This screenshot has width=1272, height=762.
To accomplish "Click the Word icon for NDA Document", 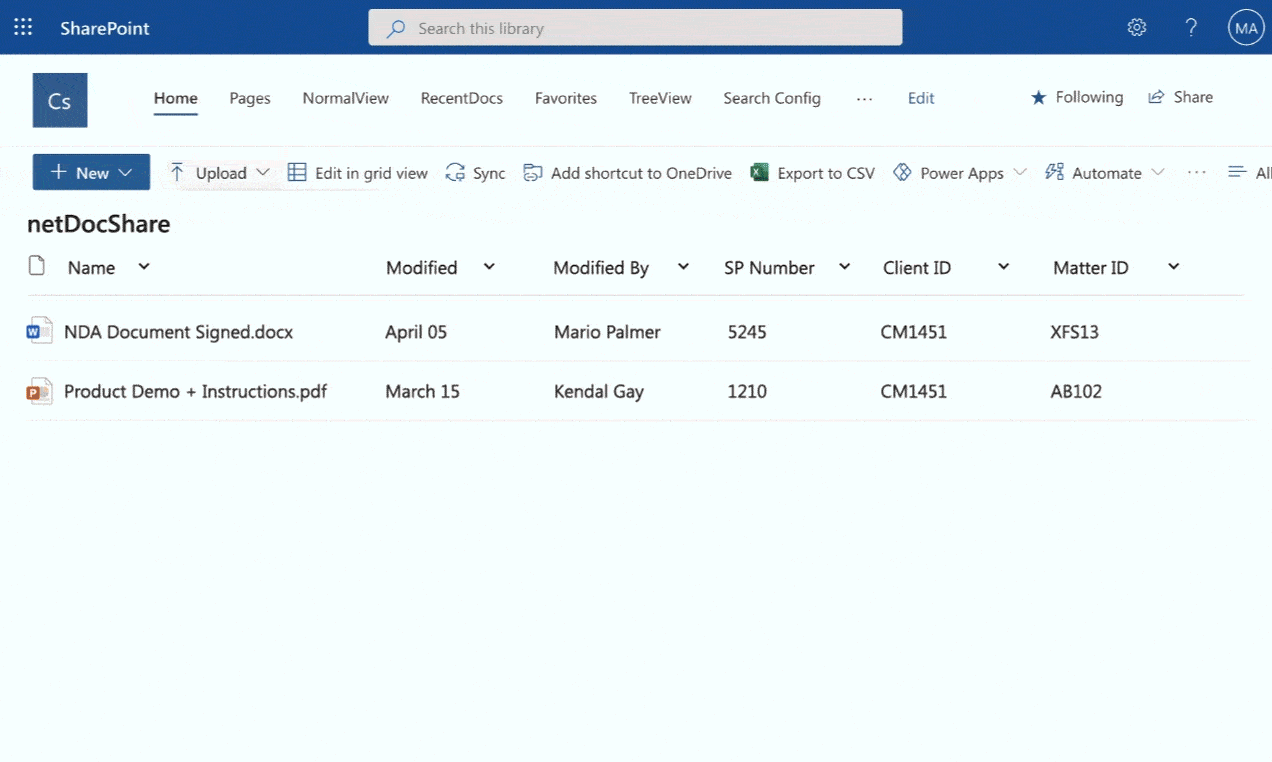I will (39, 331).
